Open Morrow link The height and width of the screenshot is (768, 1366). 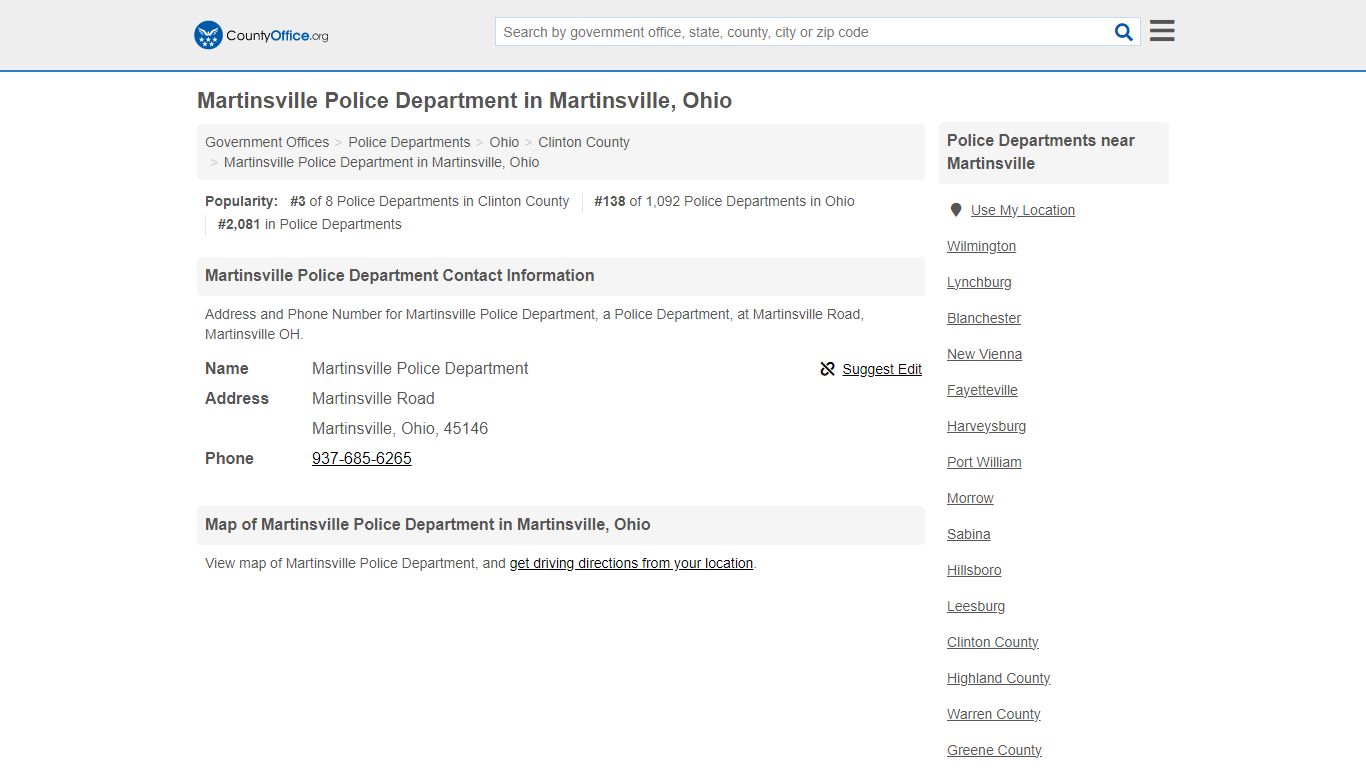click(970, 498)
